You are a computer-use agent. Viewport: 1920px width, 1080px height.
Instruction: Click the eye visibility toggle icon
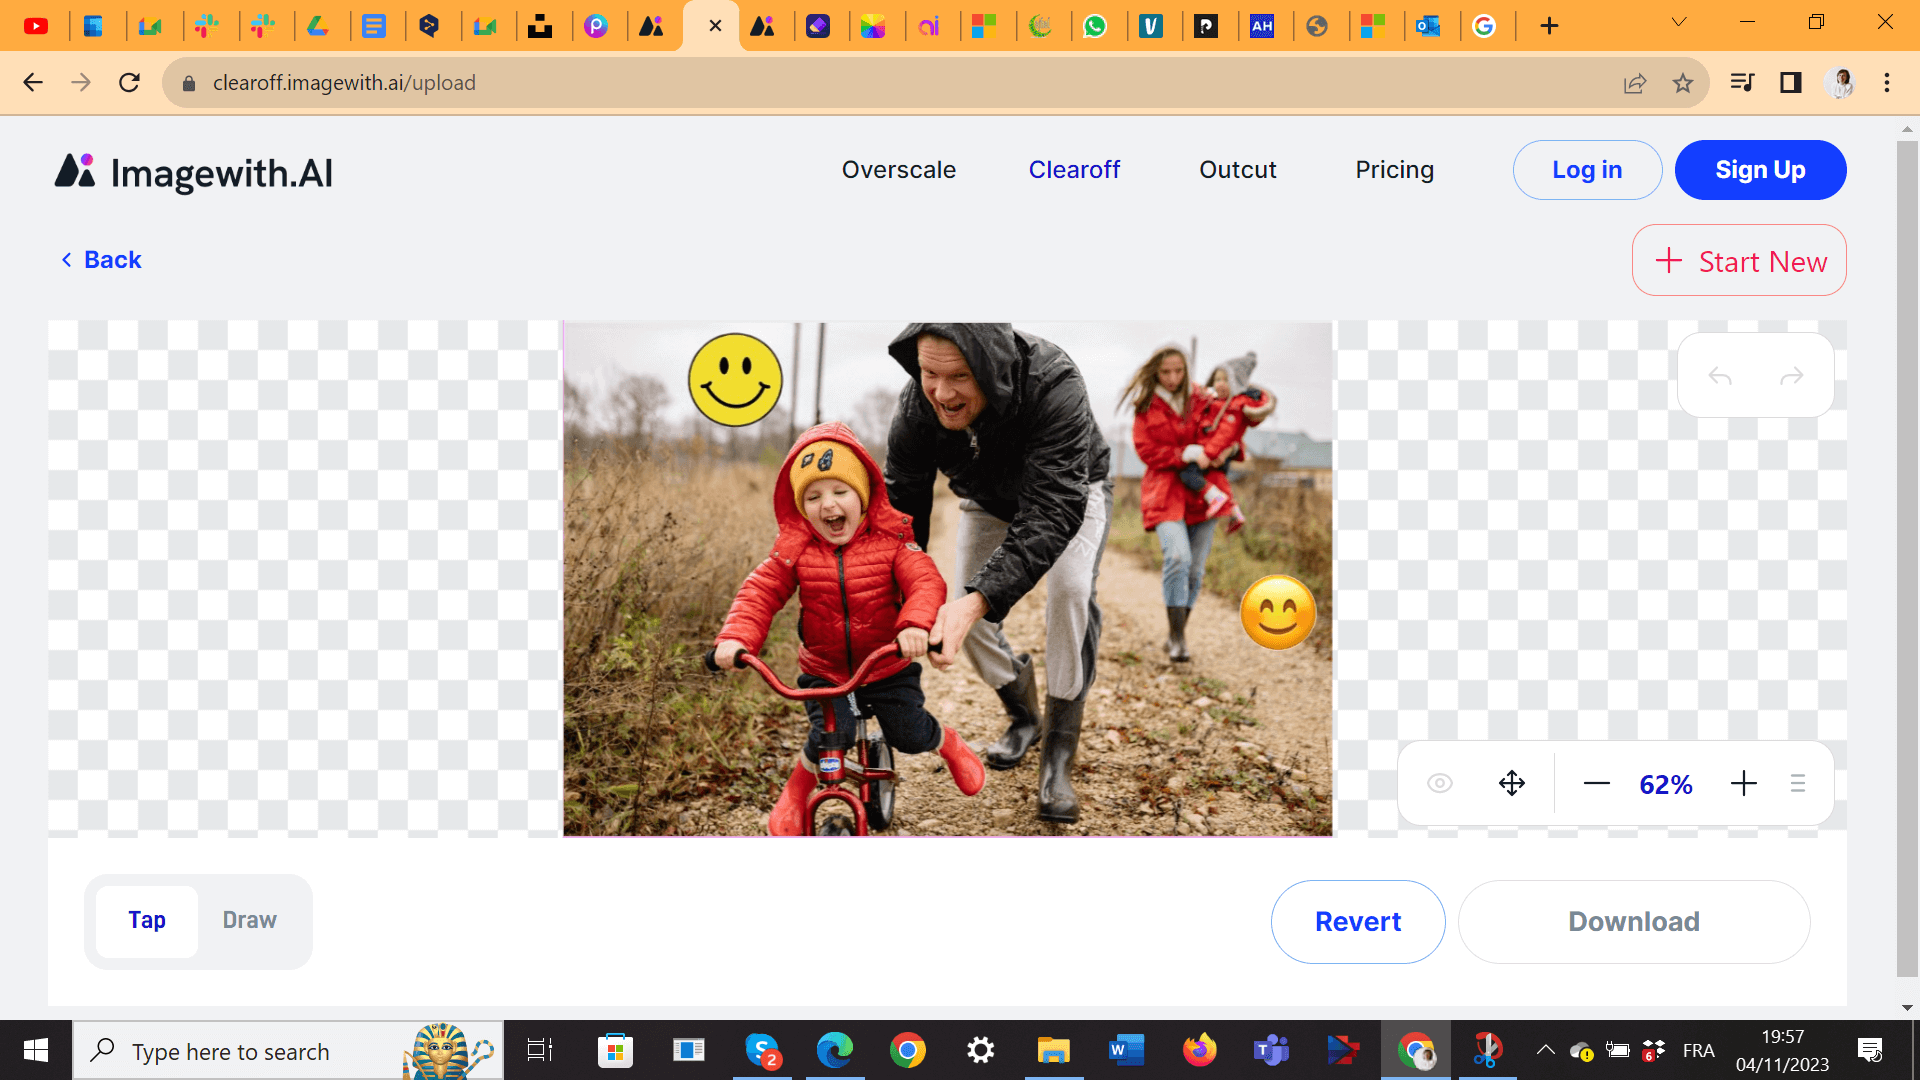coord(1439,783)
